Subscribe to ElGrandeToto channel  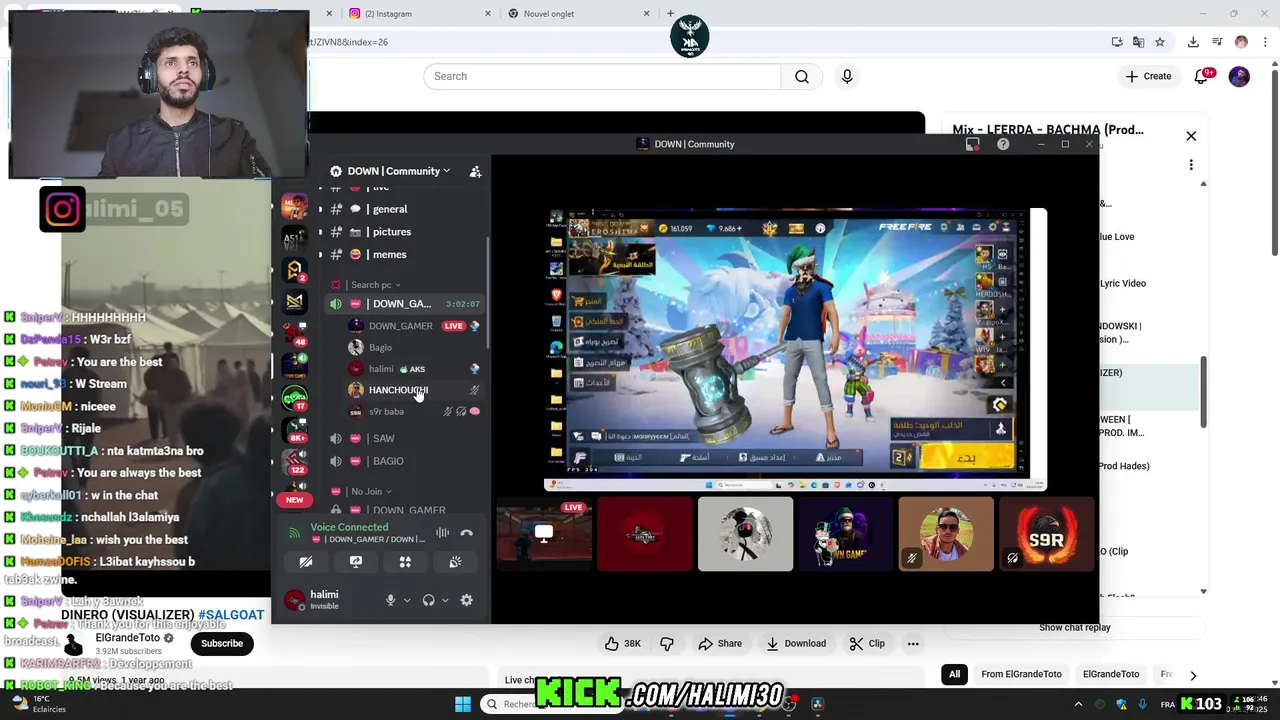tap(222, 643)
